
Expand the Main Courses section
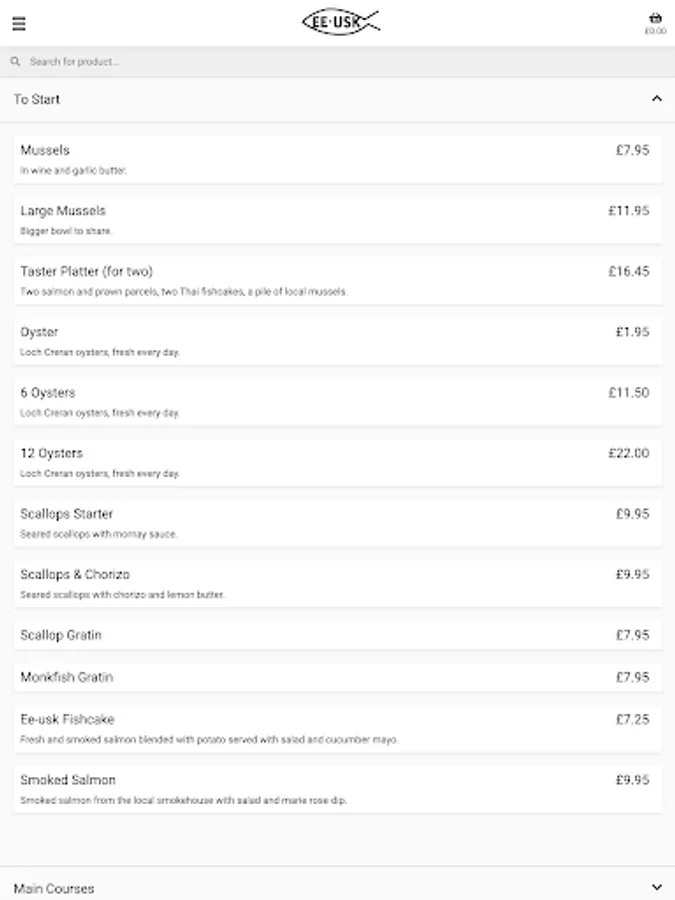656,887
